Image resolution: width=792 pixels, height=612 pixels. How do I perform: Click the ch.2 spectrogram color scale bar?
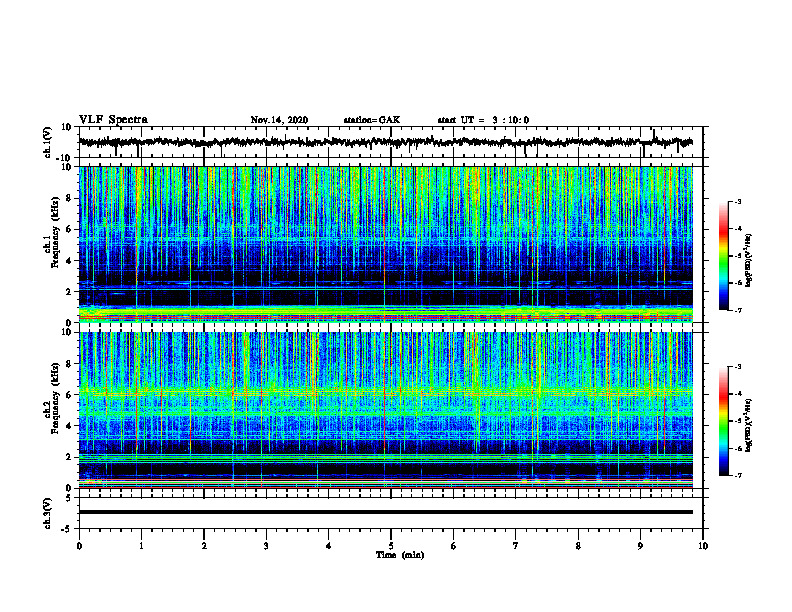(x=724, y=421)
